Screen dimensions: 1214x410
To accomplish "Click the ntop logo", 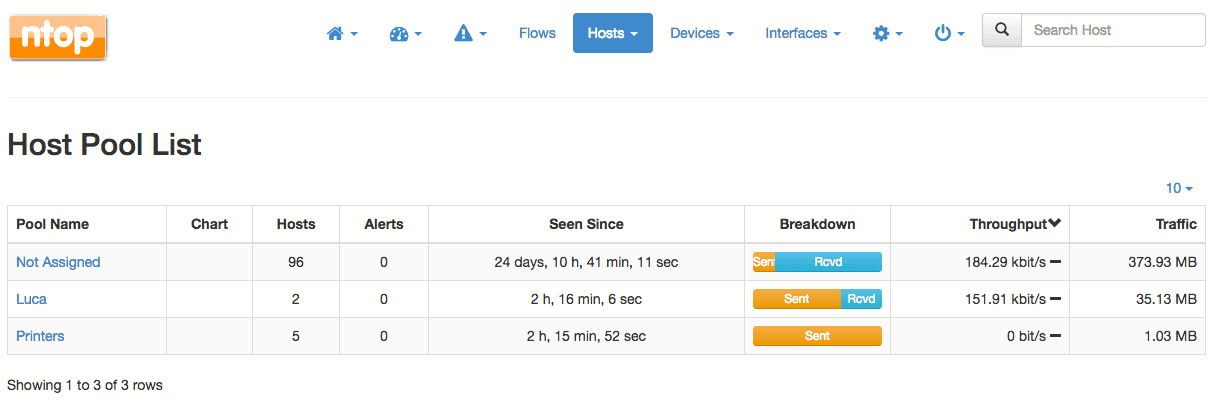I will point(58,38).
